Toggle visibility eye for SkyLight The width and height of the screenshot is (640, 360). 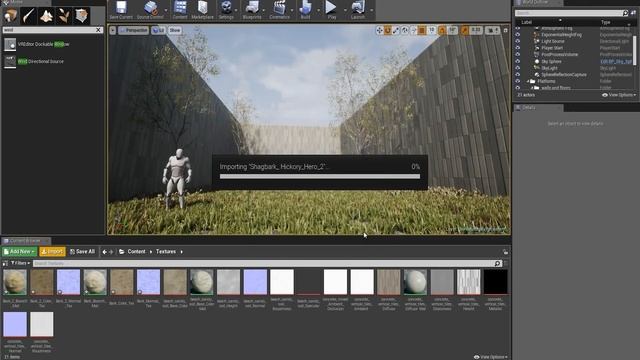pyautogui.click(x=518, y=68)
